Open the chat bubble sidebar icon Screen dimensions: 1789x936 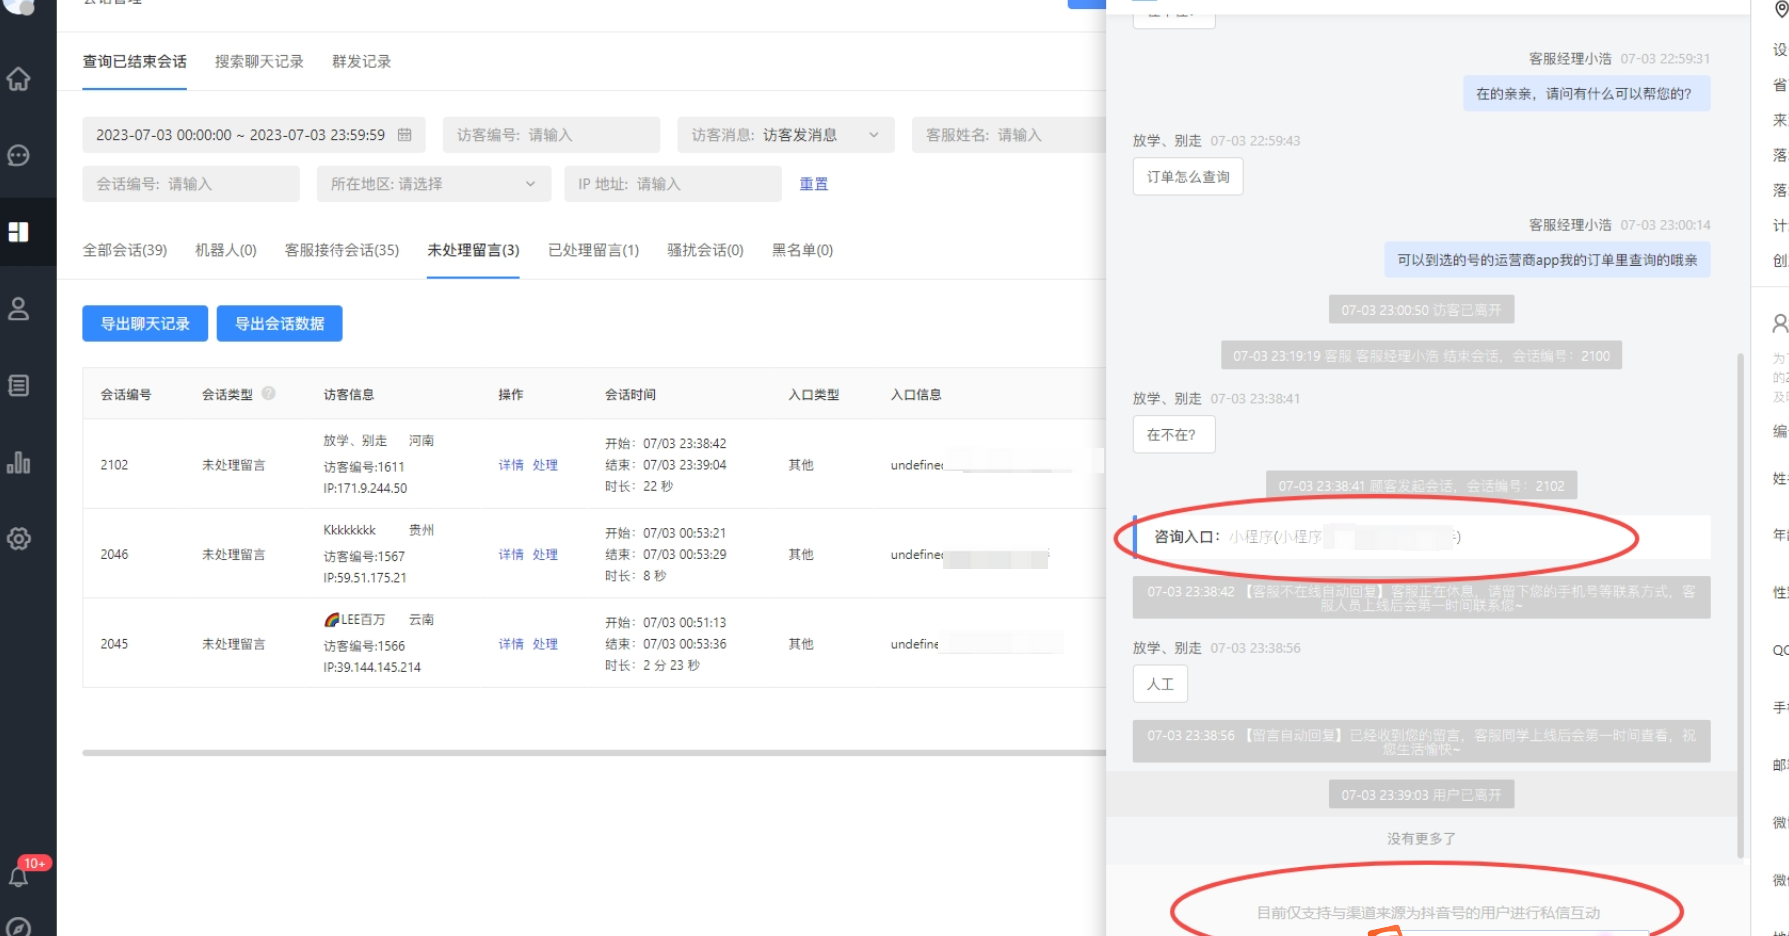(x=19, y=156)
